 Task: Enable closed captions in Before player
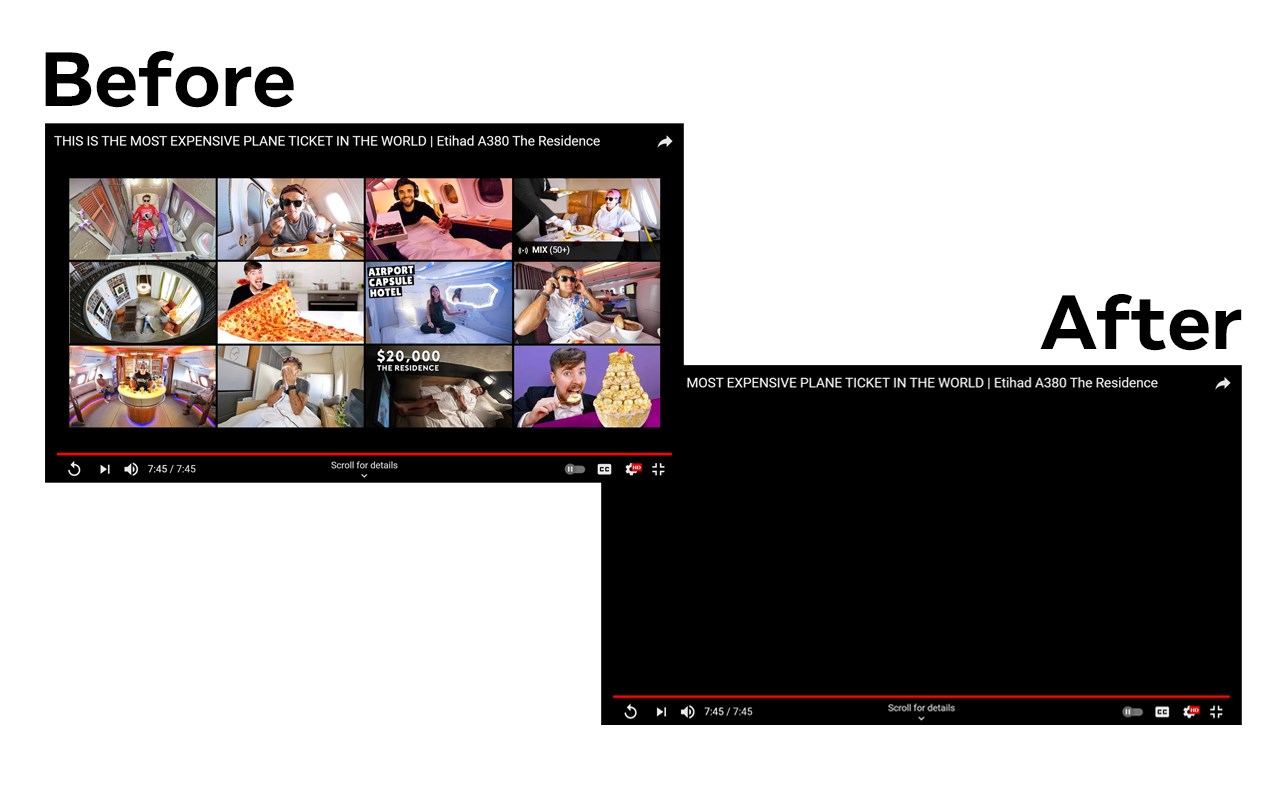[x=604, y=469]
